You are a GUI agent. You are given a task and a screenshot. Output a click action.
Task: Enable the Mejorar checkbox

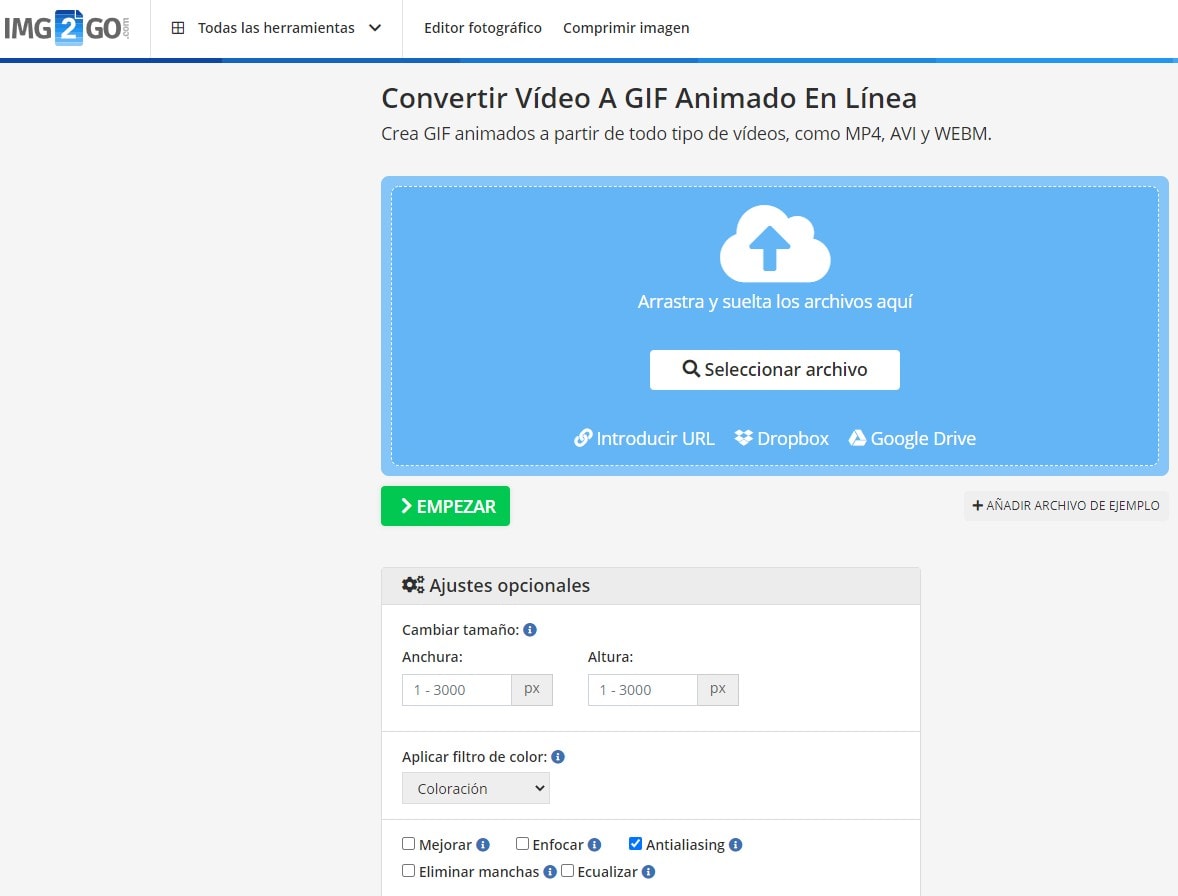point(409,844)
